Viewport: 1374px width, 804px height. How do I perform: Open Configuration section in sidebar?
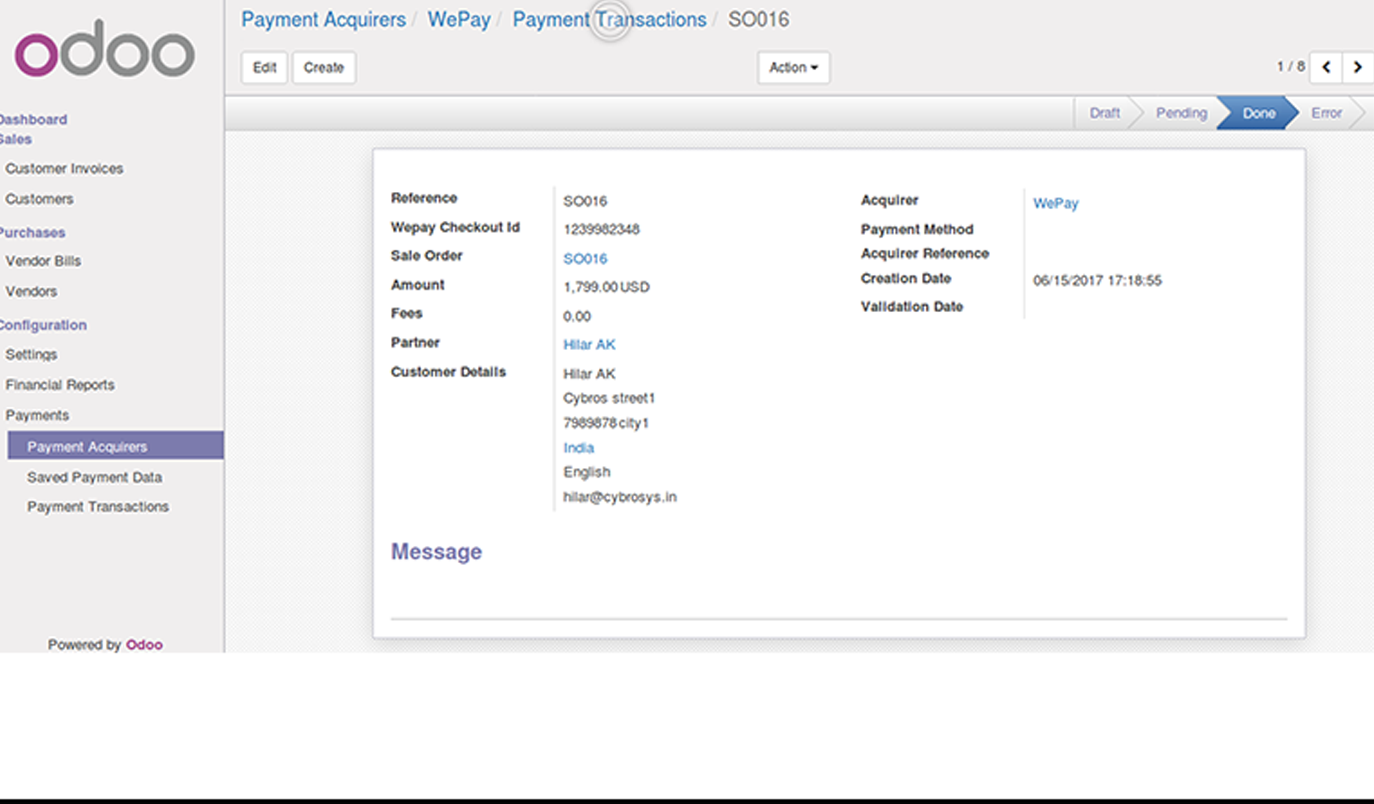(x=43, y=325)
